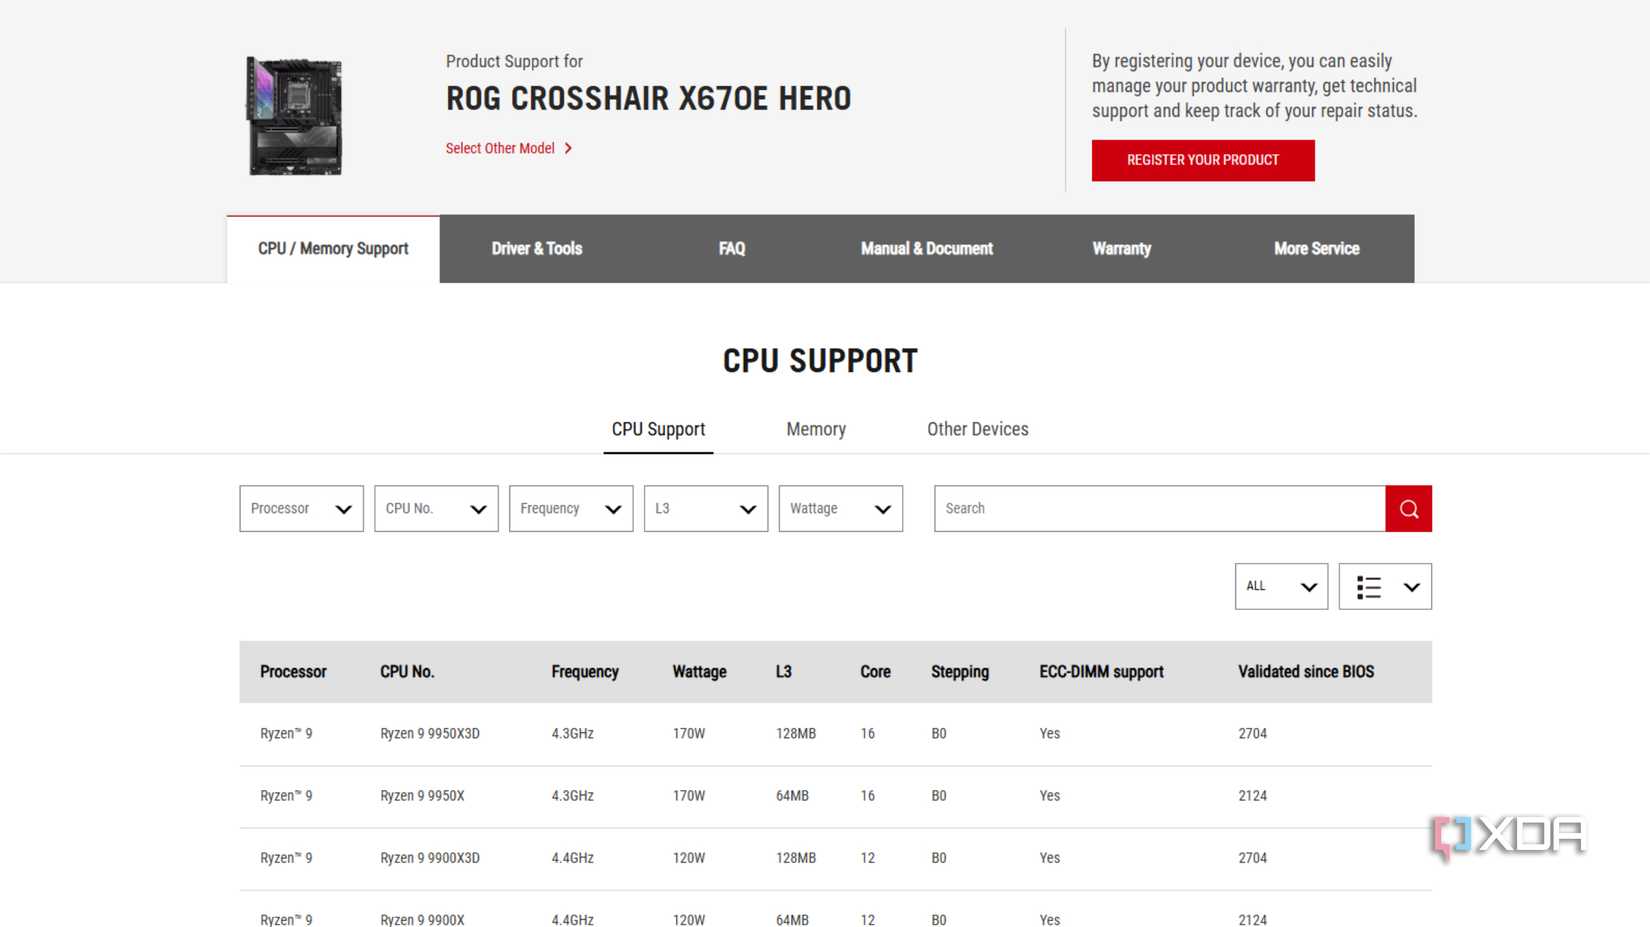Viewport: 1650px width, 927px height.
Task: Click the Ryzen 9 9900X CPU entry
Action: (x=422, y=919)
